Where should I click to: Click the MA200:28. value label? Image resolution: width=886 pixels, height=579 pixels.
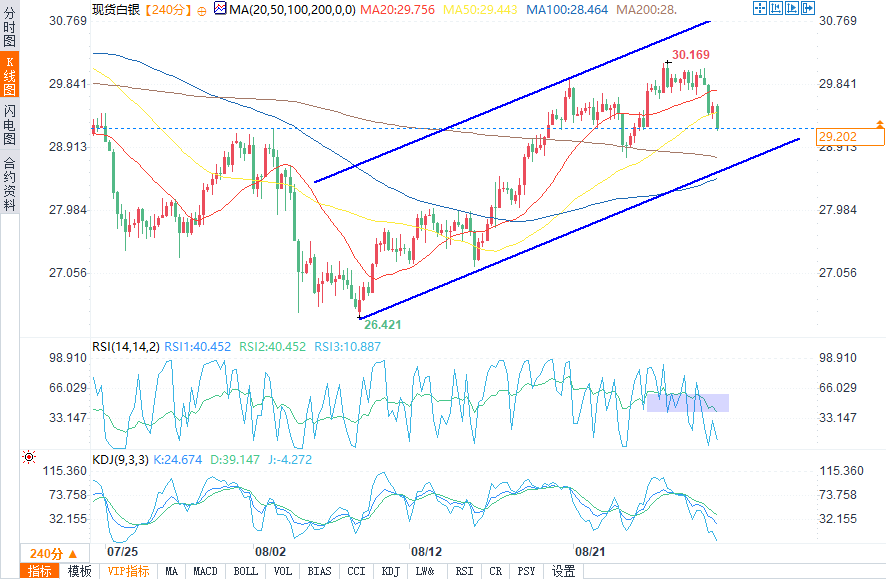point(646,10)
